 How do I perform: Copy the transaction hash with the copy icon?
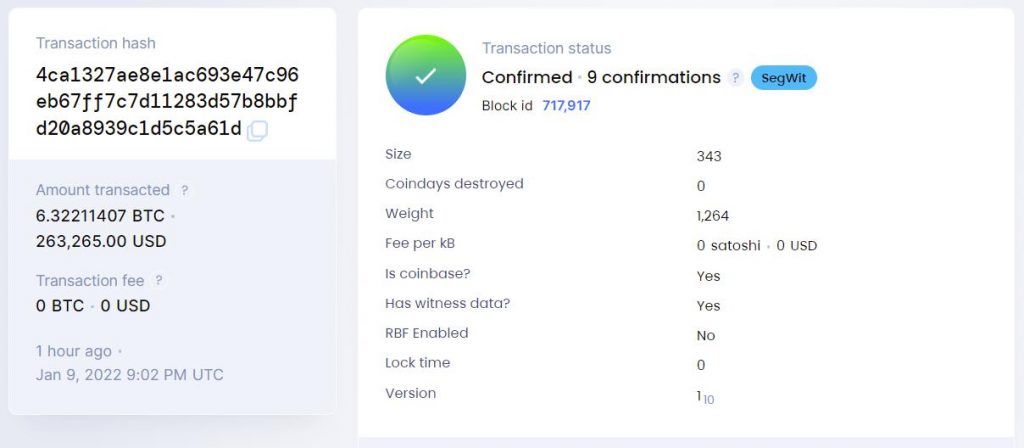(257, 130)
